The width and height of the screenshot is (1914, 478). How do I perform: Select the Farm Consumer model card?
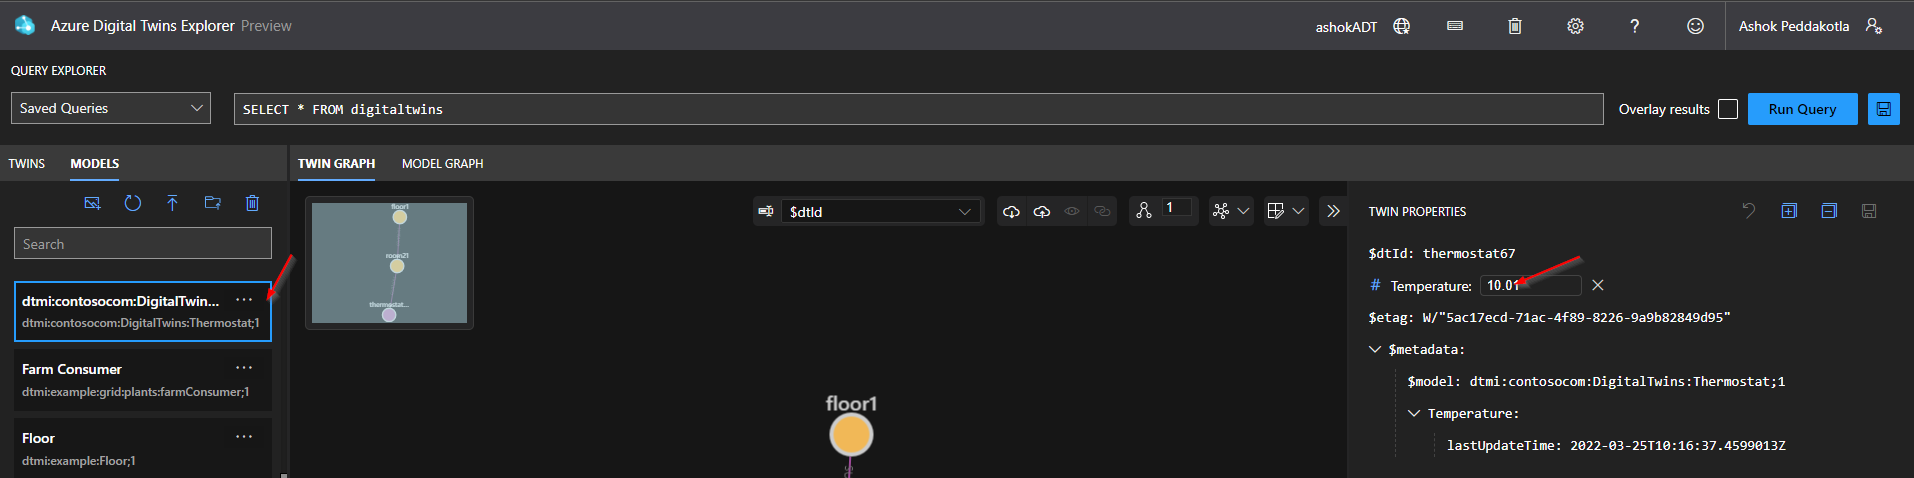pos(143,380)
